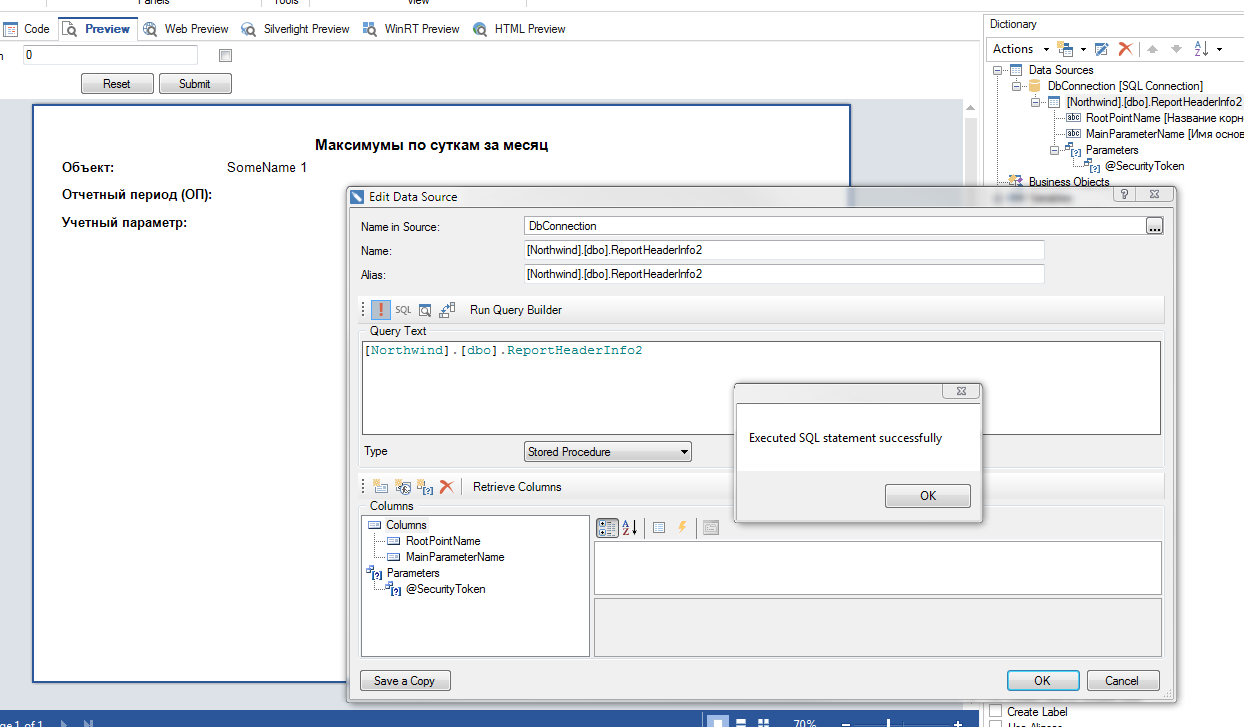Collapse the Parameters node in Dictionary
This screenshot has height=727, width=1244.
tap(1055, 150)
